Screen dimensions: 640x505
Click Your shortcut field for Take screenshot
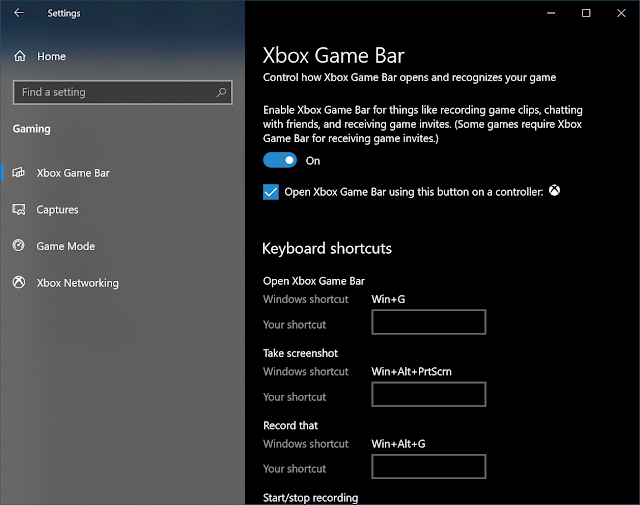[x=429, y=394]
